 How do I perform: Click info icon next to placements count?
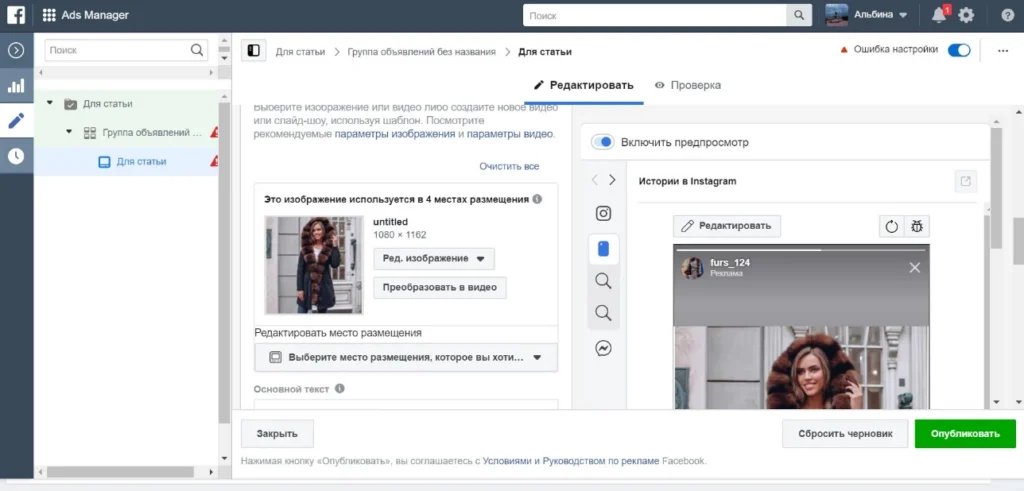537,199
